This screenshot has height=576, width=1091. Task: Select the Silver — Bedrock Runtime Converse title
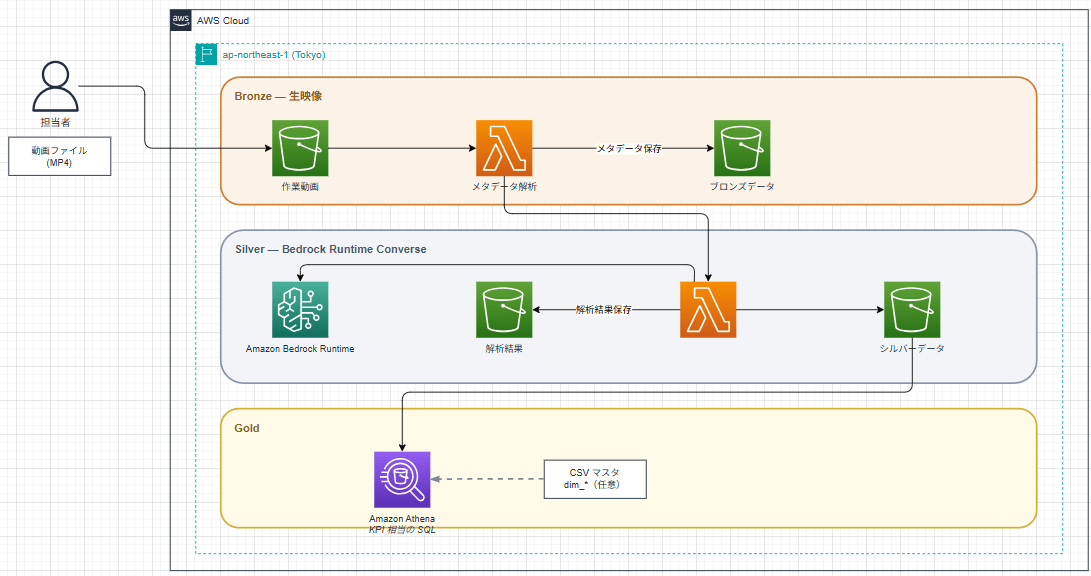(x=331, y=249)
